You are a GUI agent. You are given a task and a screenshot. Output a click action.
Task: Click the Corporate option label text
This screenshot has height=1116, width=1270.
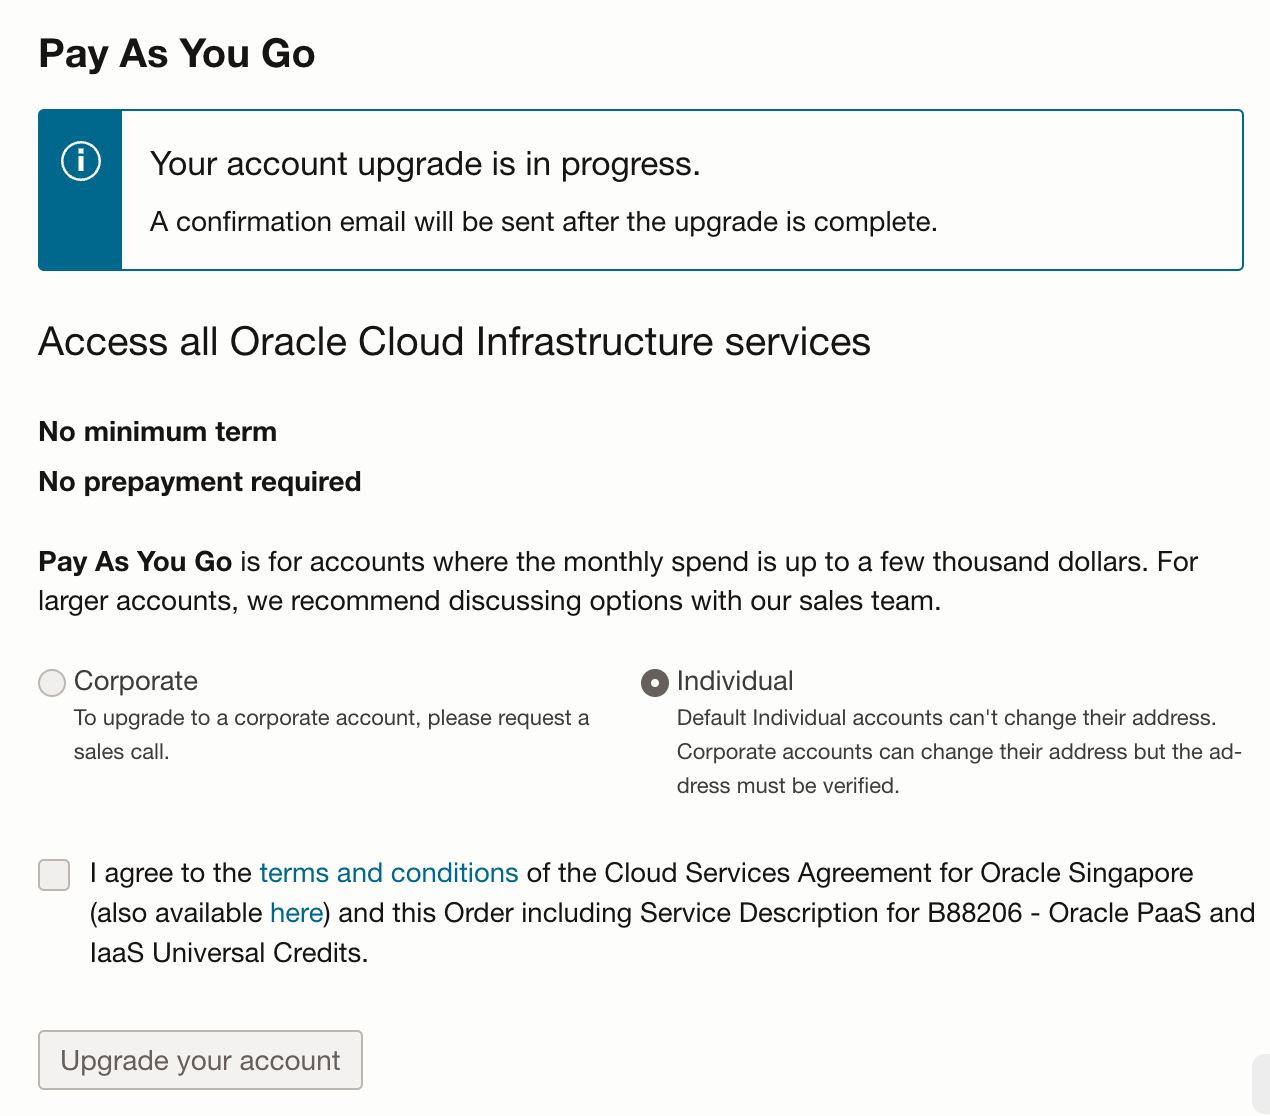(x=136, y=681)
